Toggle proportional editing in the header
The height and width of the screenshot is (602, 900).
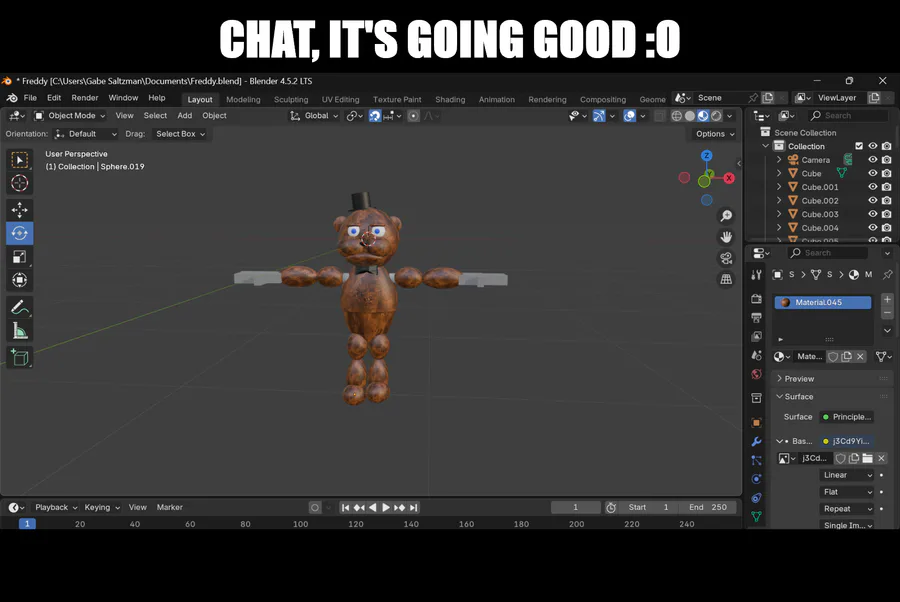tap(413, 116)
